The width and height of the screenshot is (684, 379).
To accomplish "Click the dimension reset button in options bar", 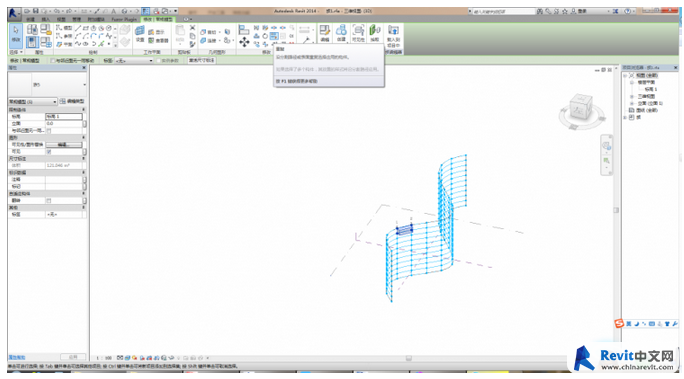I will point(202,61).
